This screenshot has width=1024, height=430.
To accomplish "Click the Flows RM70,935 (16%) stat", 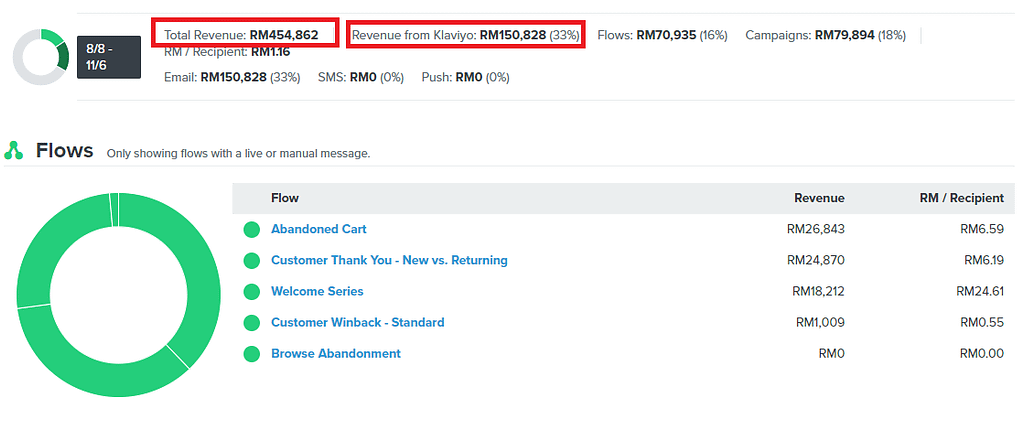I will tap(662, 35).
